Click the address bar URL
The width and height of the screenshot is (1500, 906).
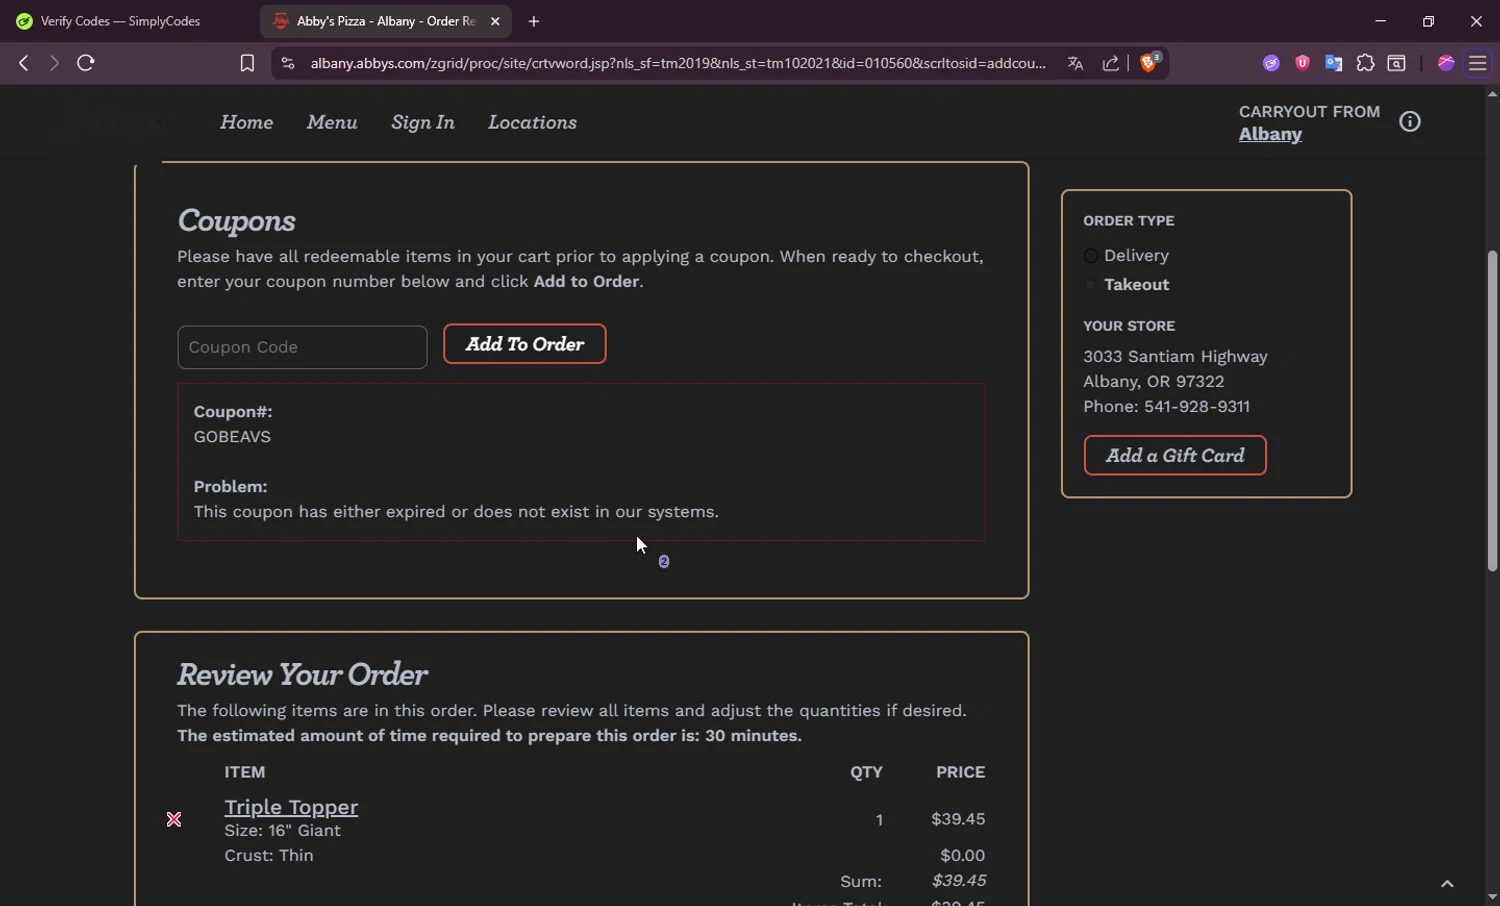(678, 63)
